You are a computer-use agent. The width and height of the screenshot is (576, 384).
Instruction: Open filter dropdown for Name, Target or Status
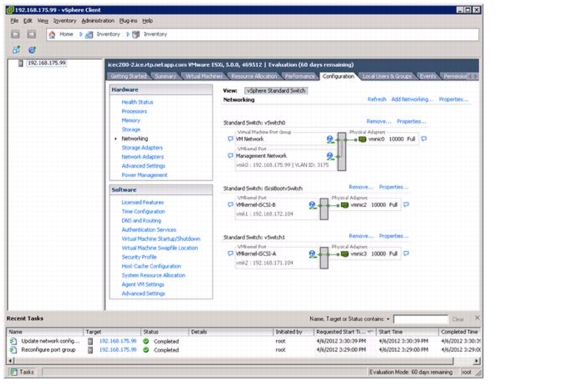point(388,319)
